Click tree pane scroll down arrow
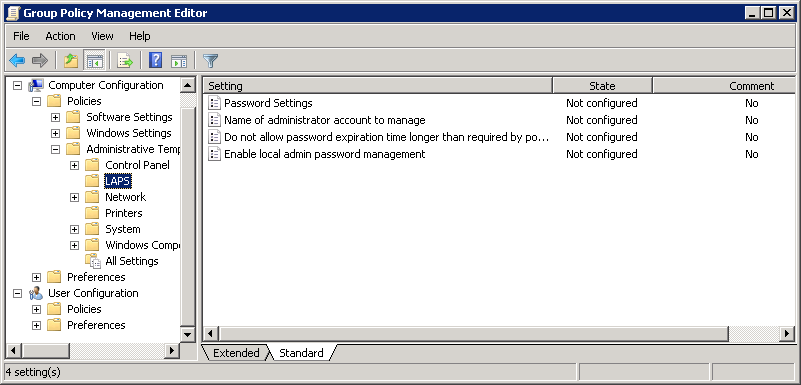Image resolution: width=801 pixels, height=385 pixels. click(188, 335)
